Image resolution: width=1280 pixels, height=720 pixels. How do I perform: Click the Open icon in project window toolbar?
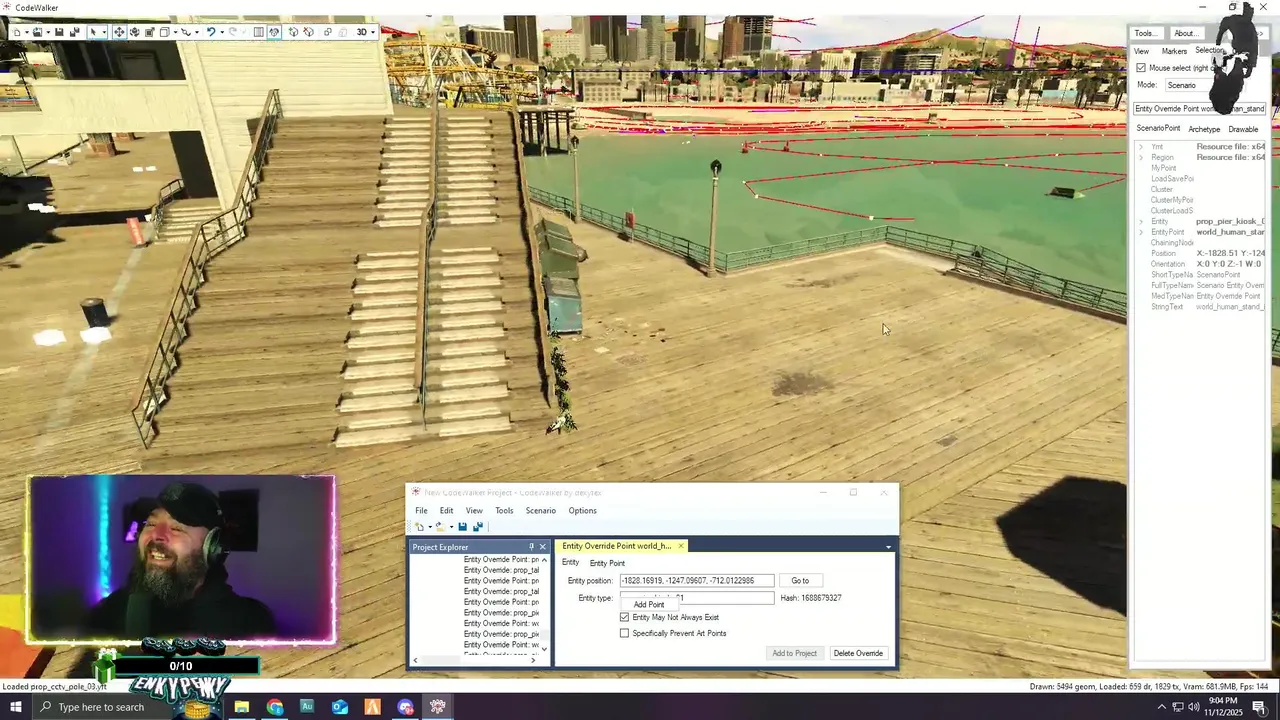tap(439, 527)
